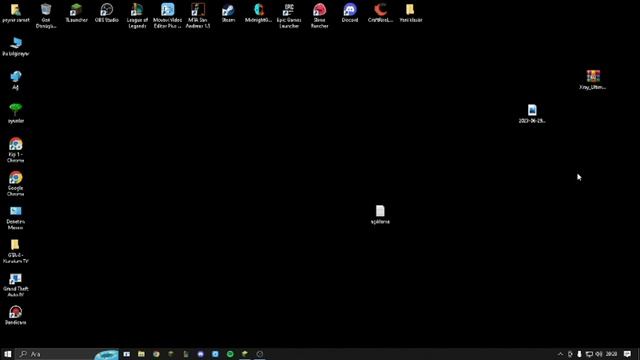Screen dimensions: 640x360
Task: Open the Dandicuva desktop shortcut
Action: coord(16,316)
